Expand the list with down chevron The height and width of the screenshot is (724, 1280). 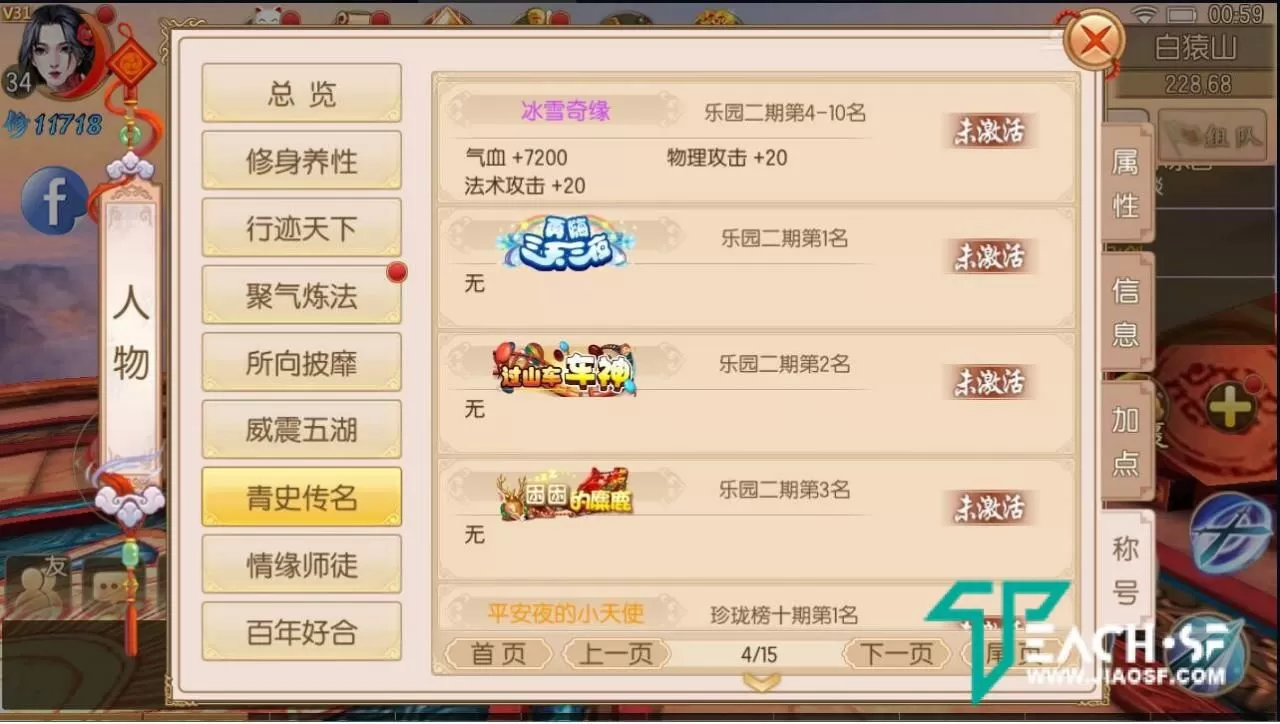[761, 682]
